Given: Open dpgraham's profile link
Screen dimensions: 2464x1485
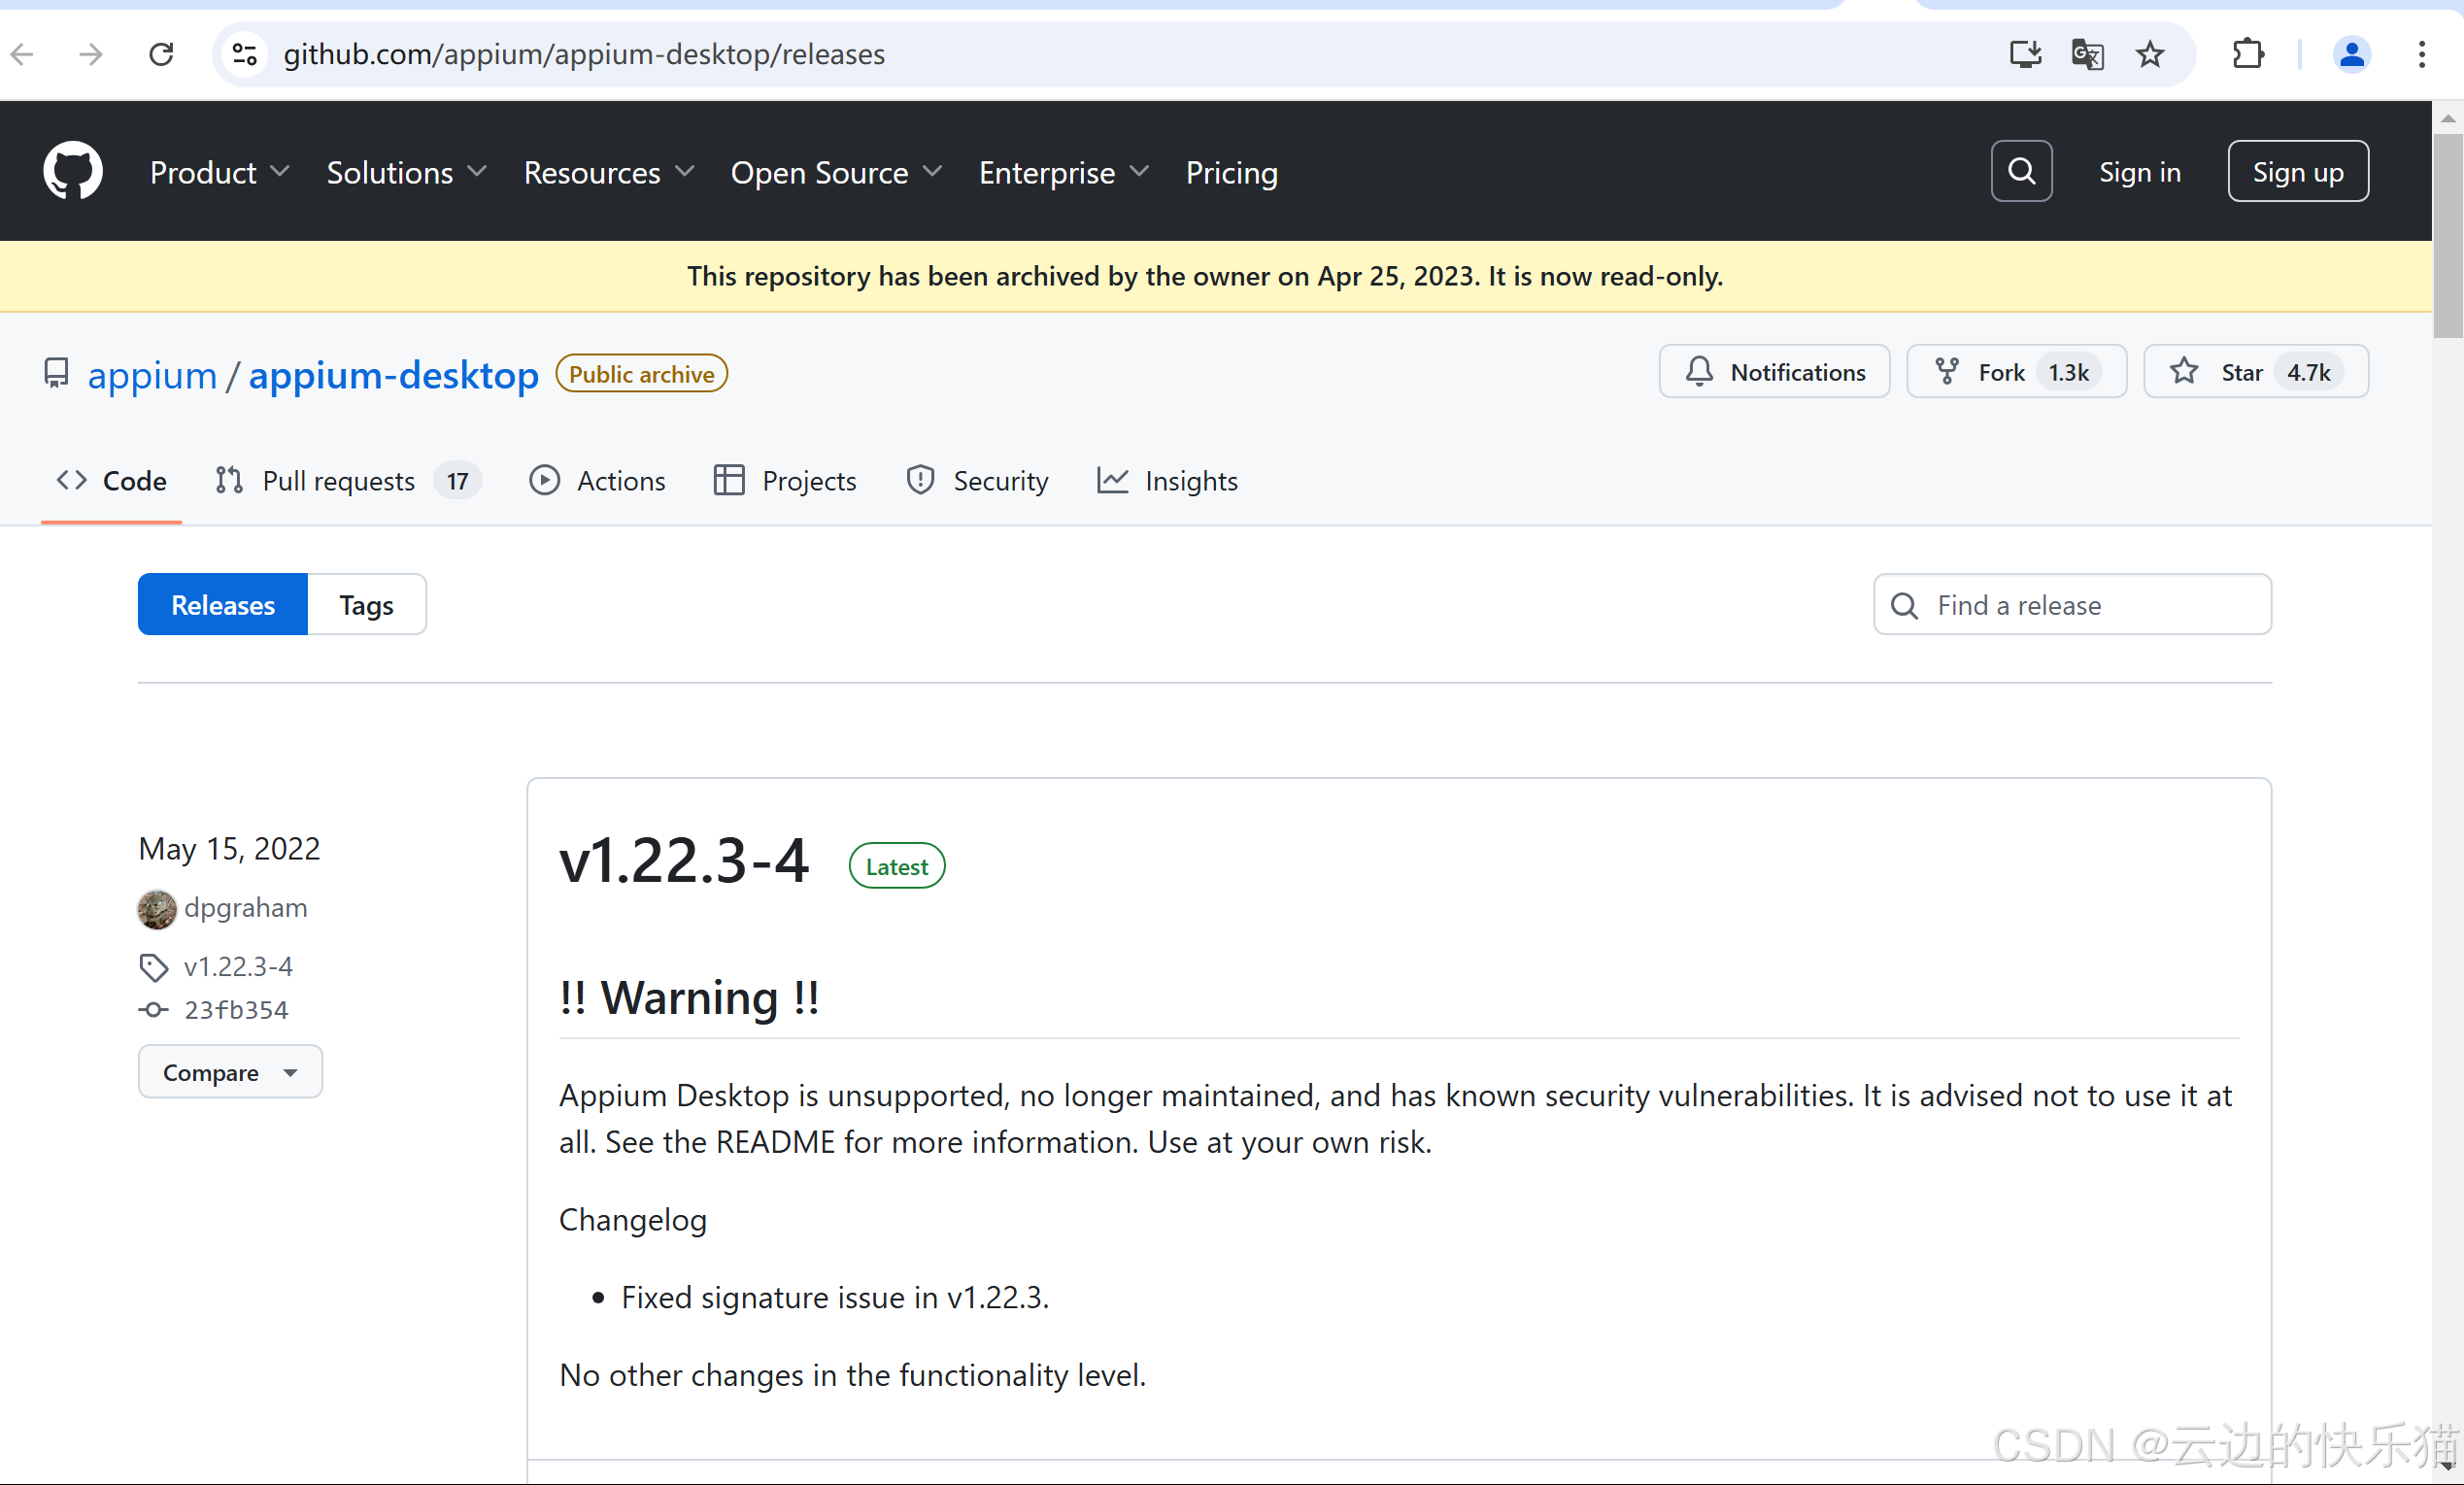Looking at the screenshot, I should (245, 908).
